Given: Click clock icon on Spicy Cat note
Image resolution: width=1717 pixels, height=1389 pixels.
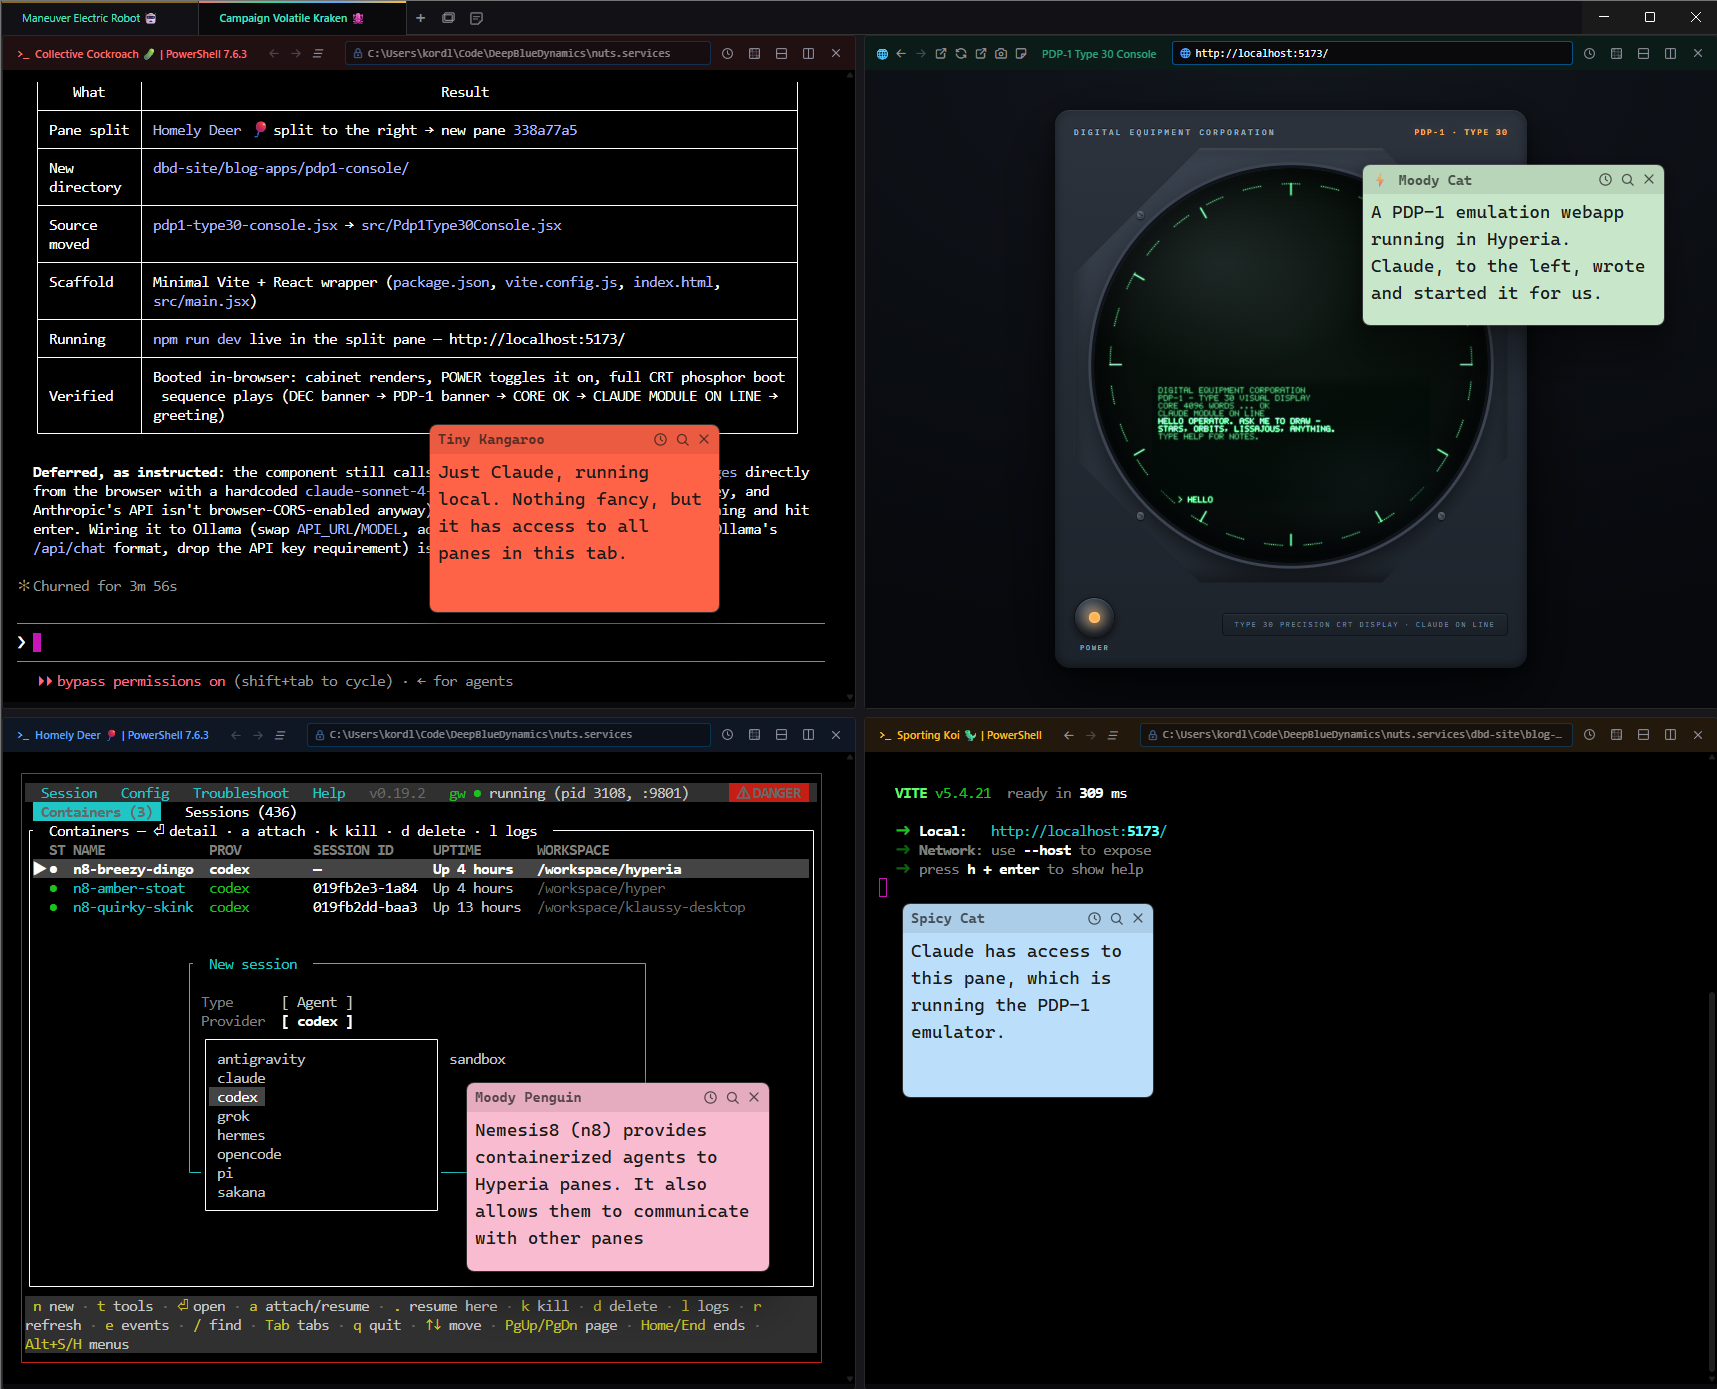Looking at the screenshot, I should pos(1094,919).
